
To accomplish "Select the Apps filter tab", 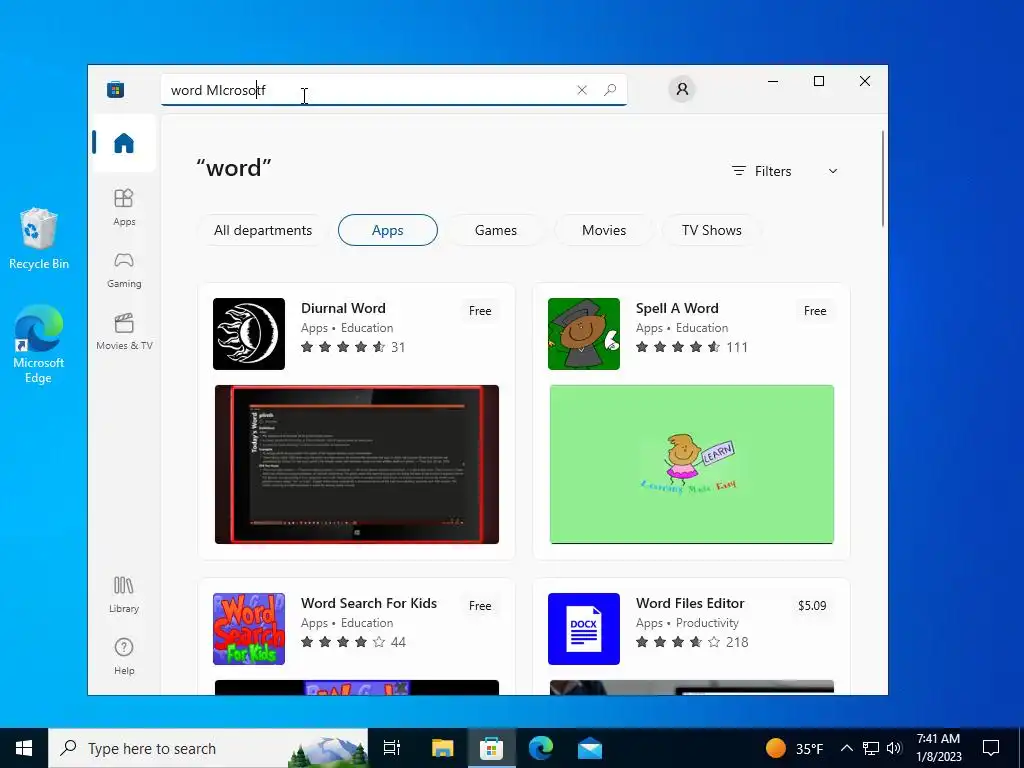I will [x=388, y=230].
